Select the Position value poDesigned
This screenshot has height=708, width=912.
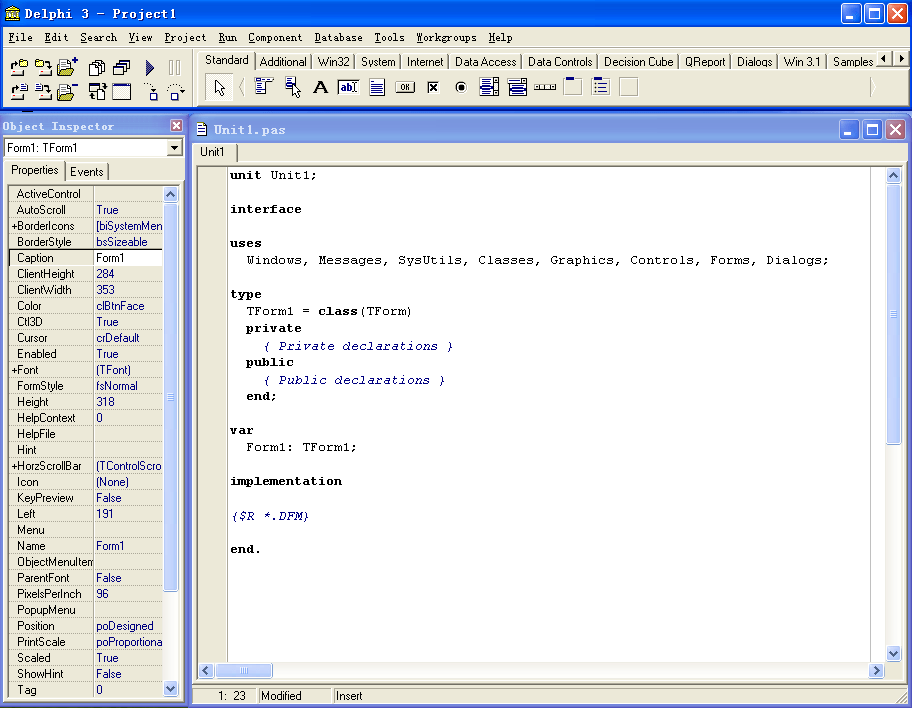(x=128, y=626)
